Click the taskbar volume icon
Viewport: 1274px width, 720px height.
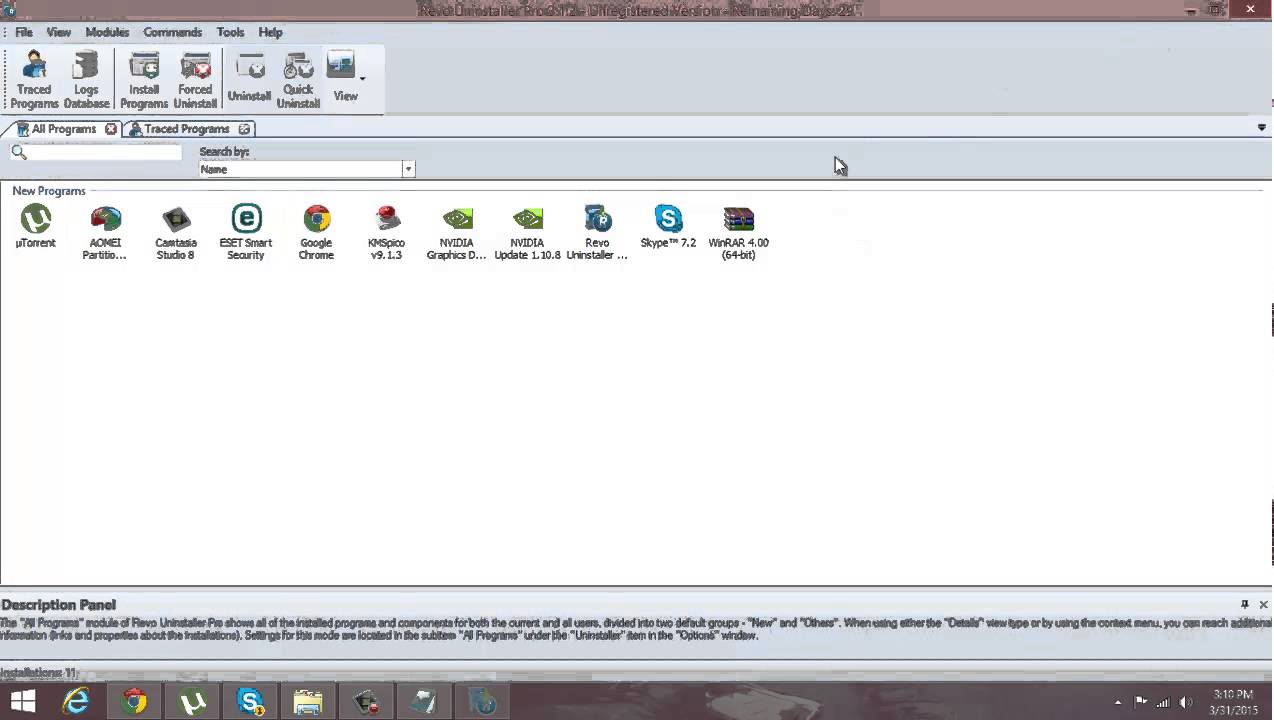[x=1185, y=703]
